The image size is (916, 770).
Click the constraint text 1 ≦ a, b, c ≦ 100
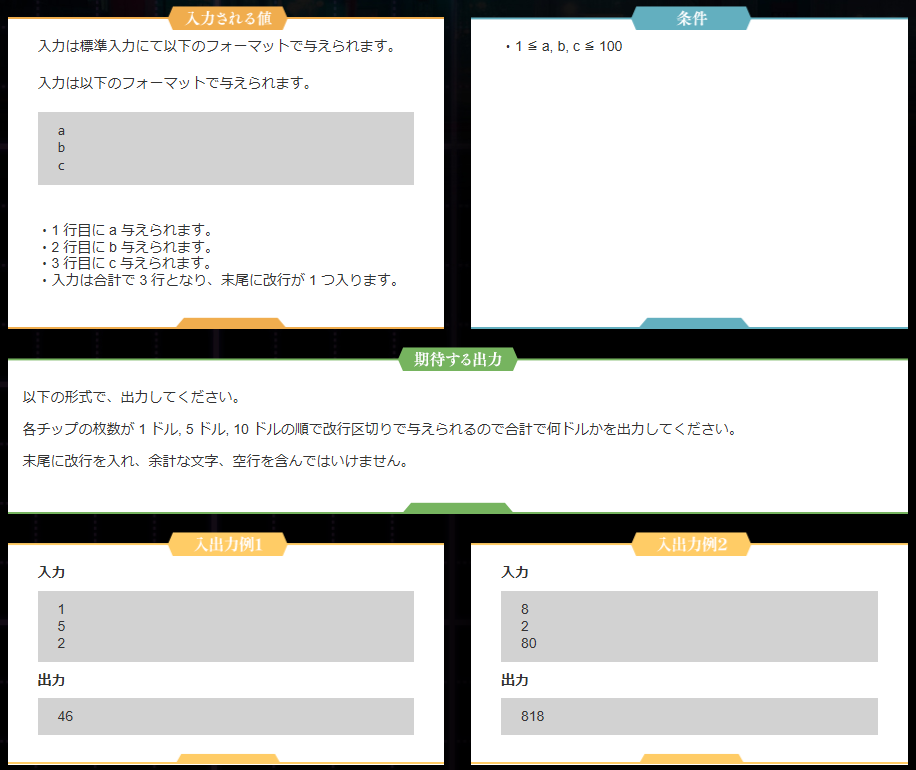[568, 46]
